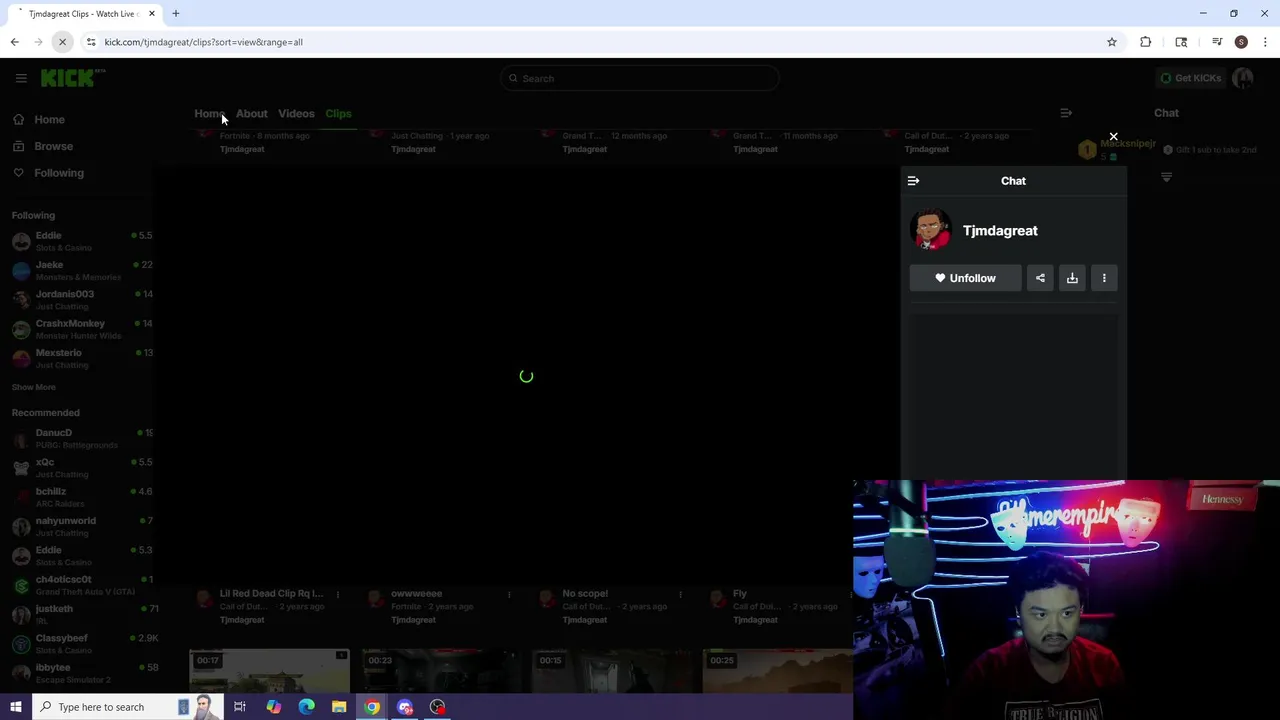Viewport: 1280px width, 720px height.
Task: Click the Unfollow button for Tjmdagreat
Action: coord(965,278)
